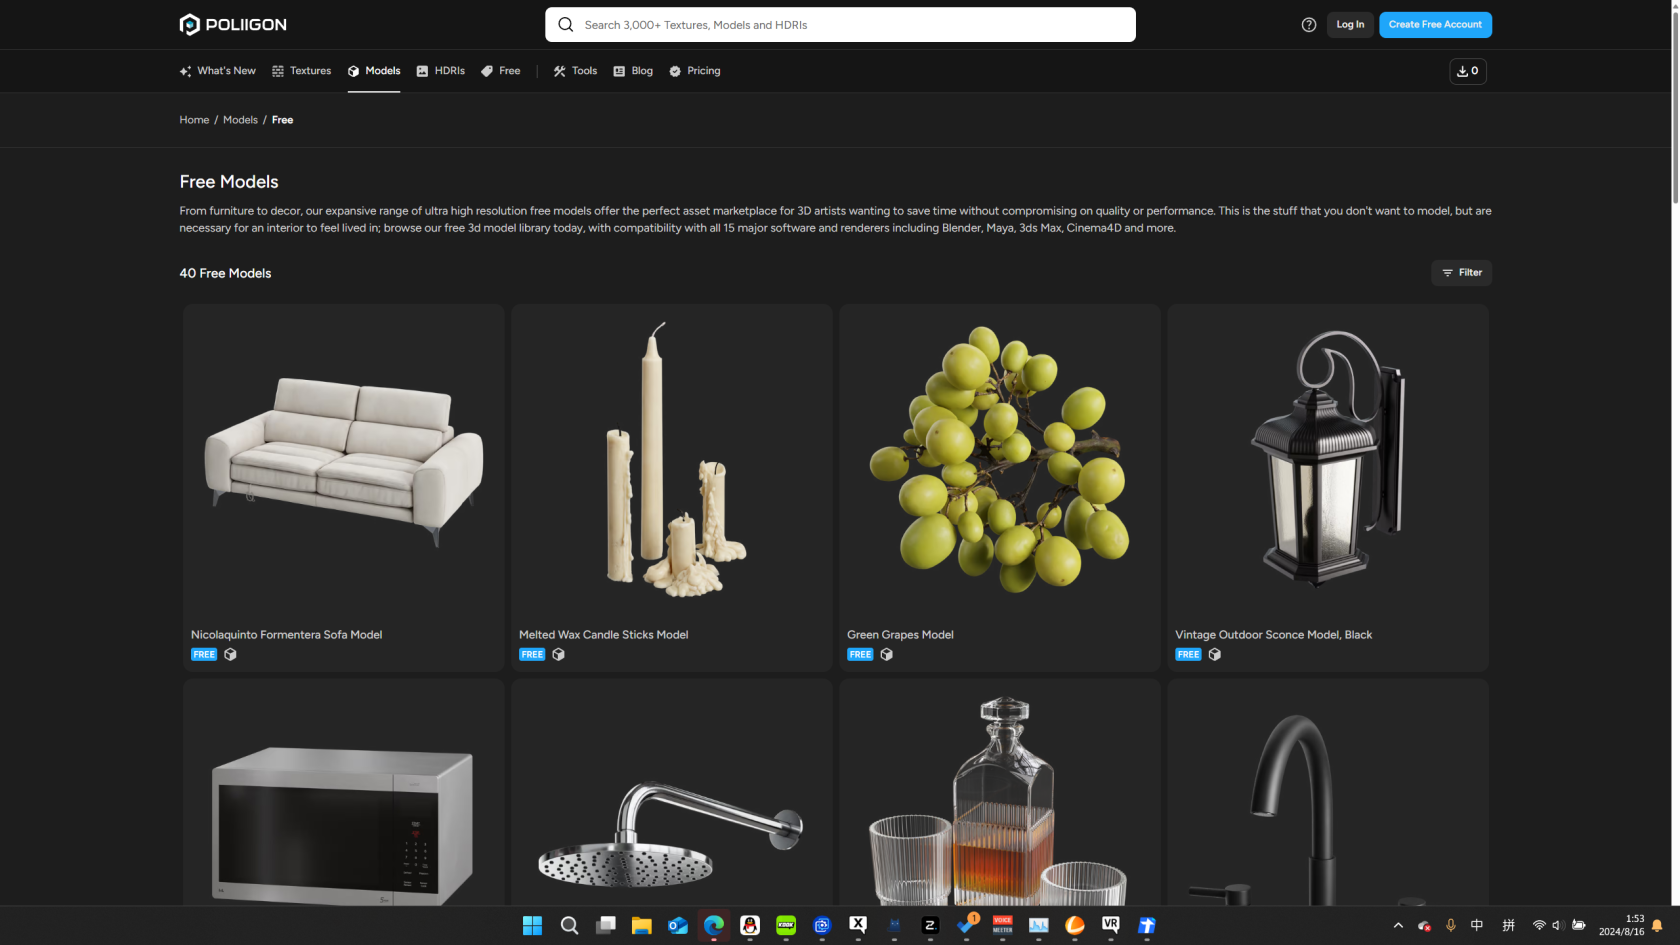
Task: Open the Wi-Fi network tray icon
Action: 1539,925
